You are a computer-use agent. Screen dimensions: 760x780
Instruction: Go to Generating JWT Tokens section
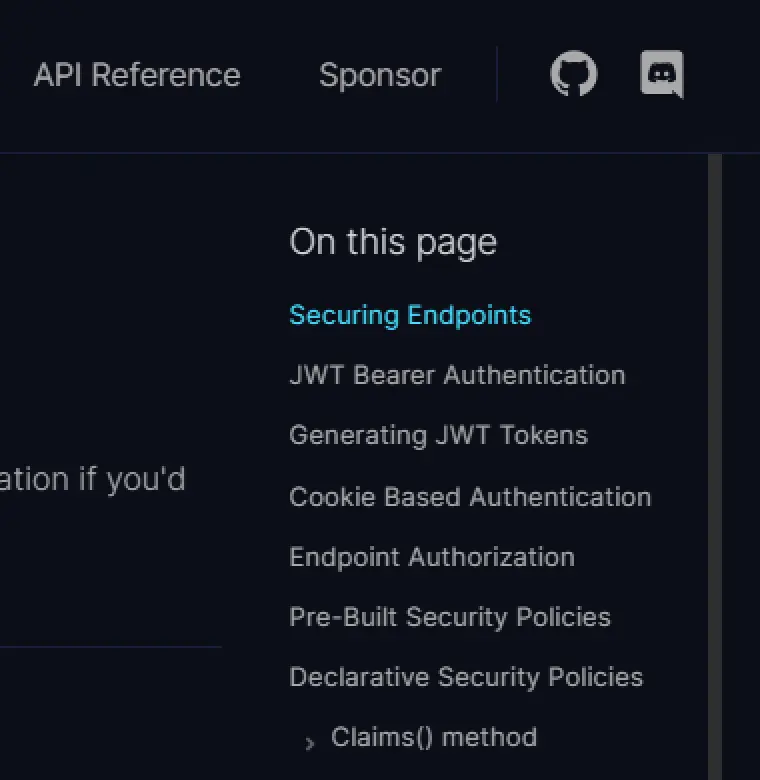pos(438,435)
